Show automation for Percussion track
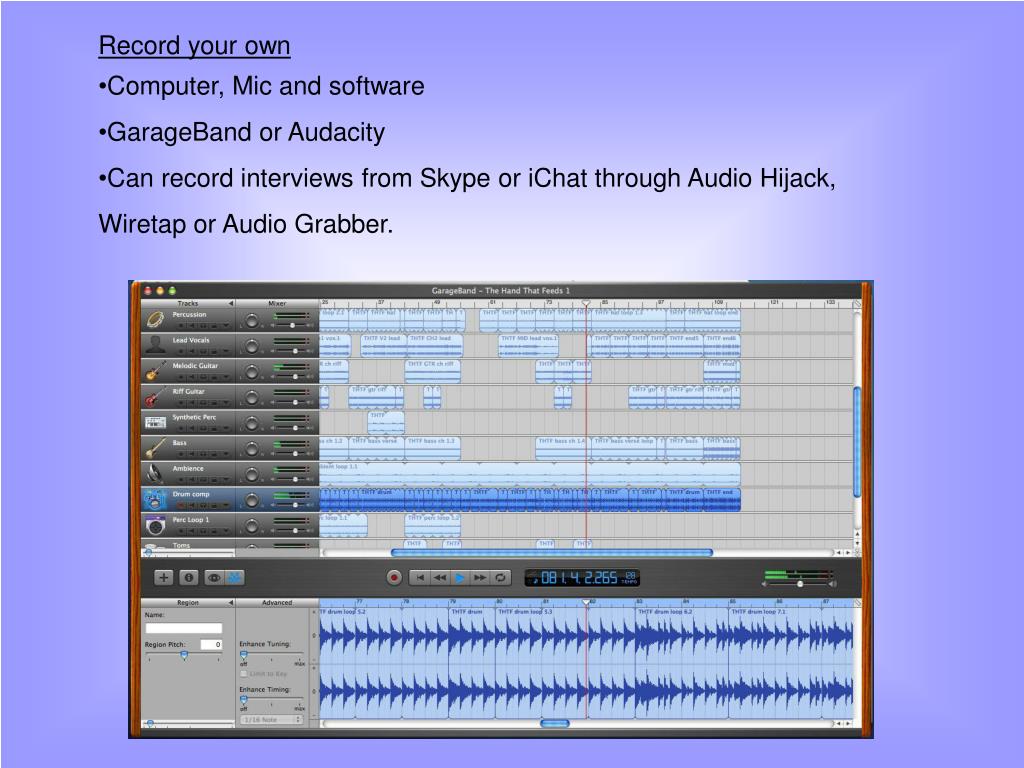The width and height of the screenshot is (1024, 768). pyautogui.click(x=226, y=325)
